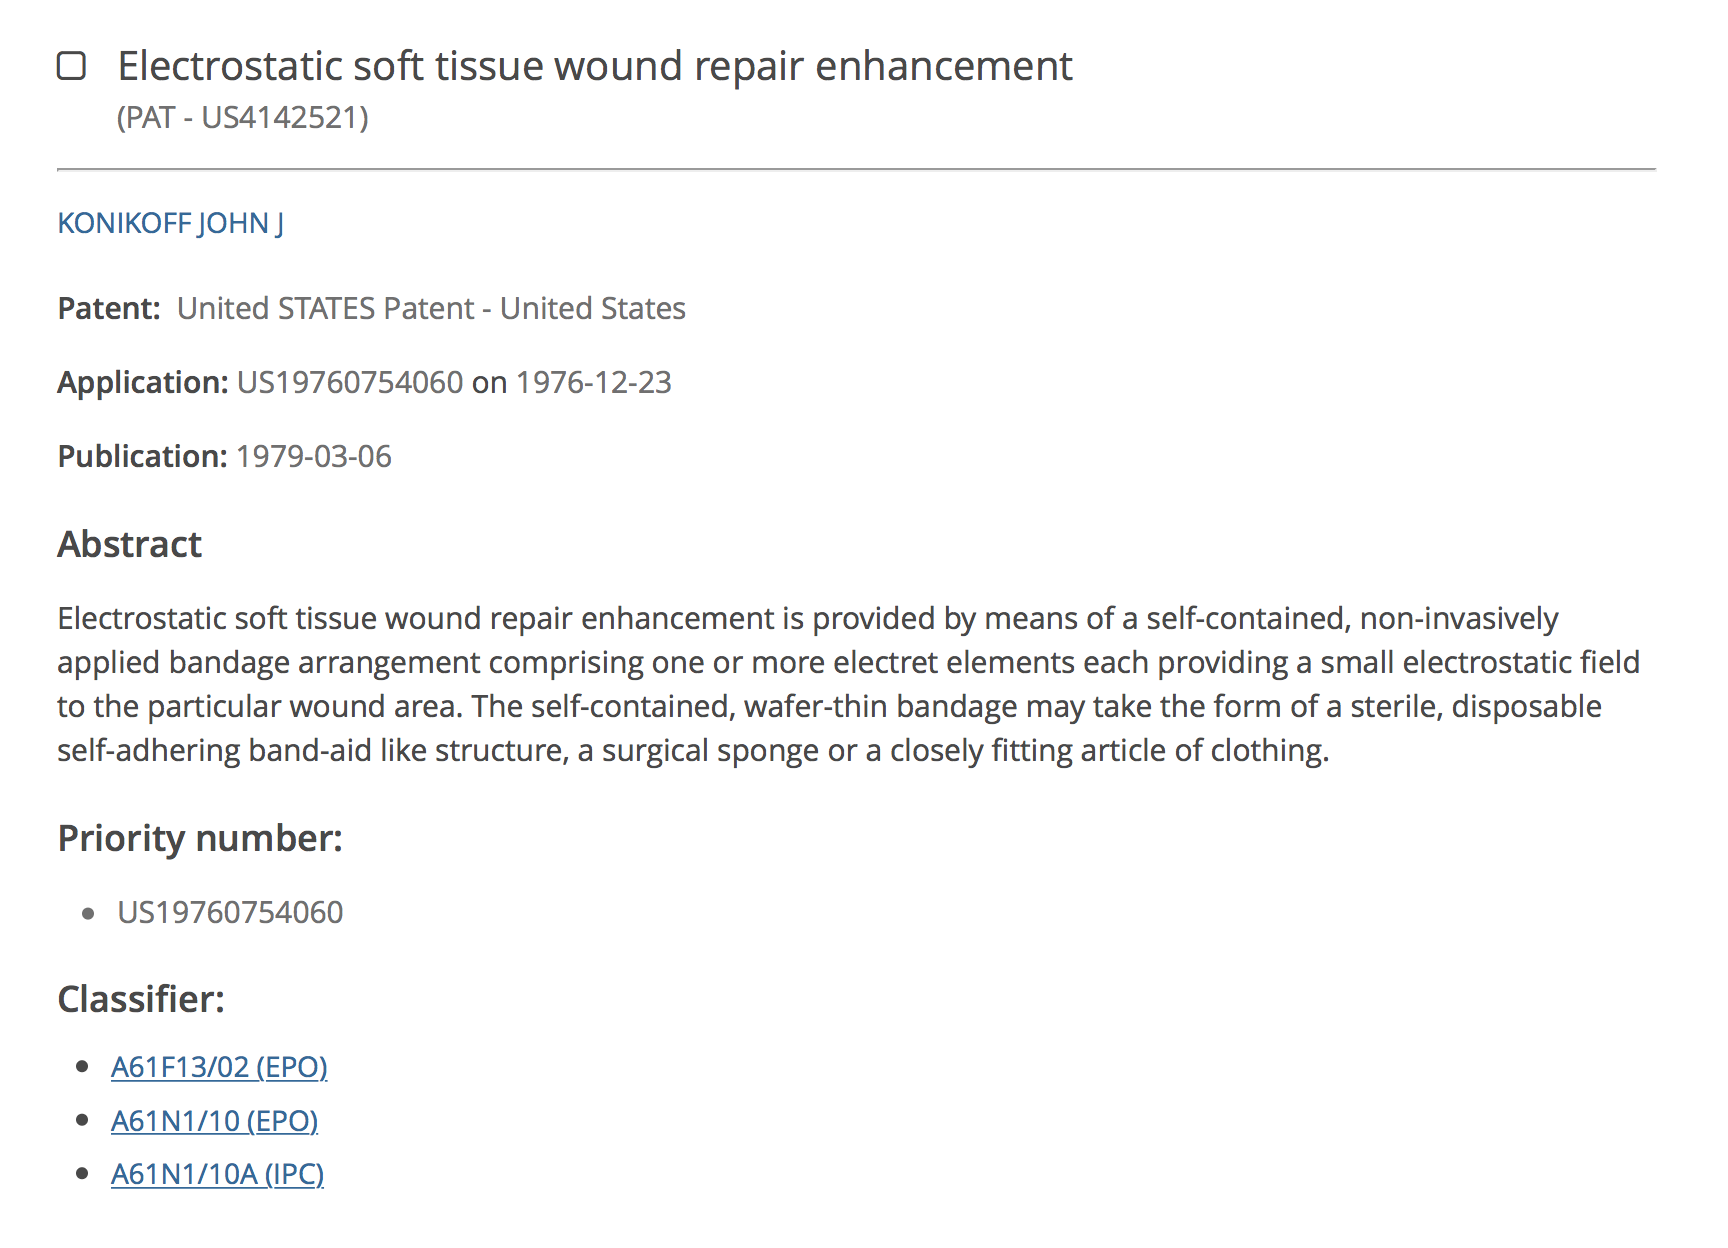Click the bold Publication: label
The width and height of the screenshot is (1728, 1248).
point(142,456)
